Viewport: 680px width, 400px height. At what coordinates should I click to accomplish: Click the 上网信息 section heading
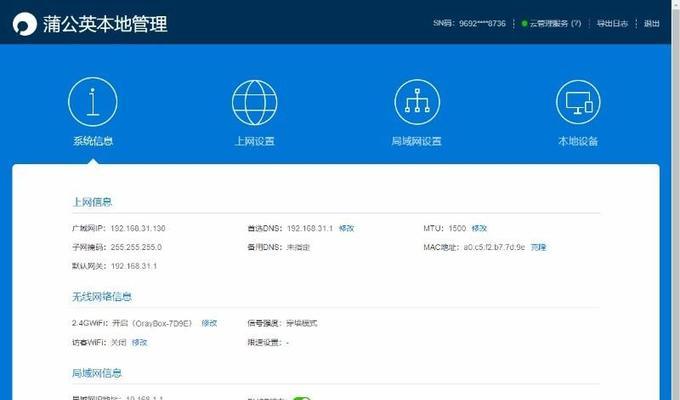click(x=92, y=202)
